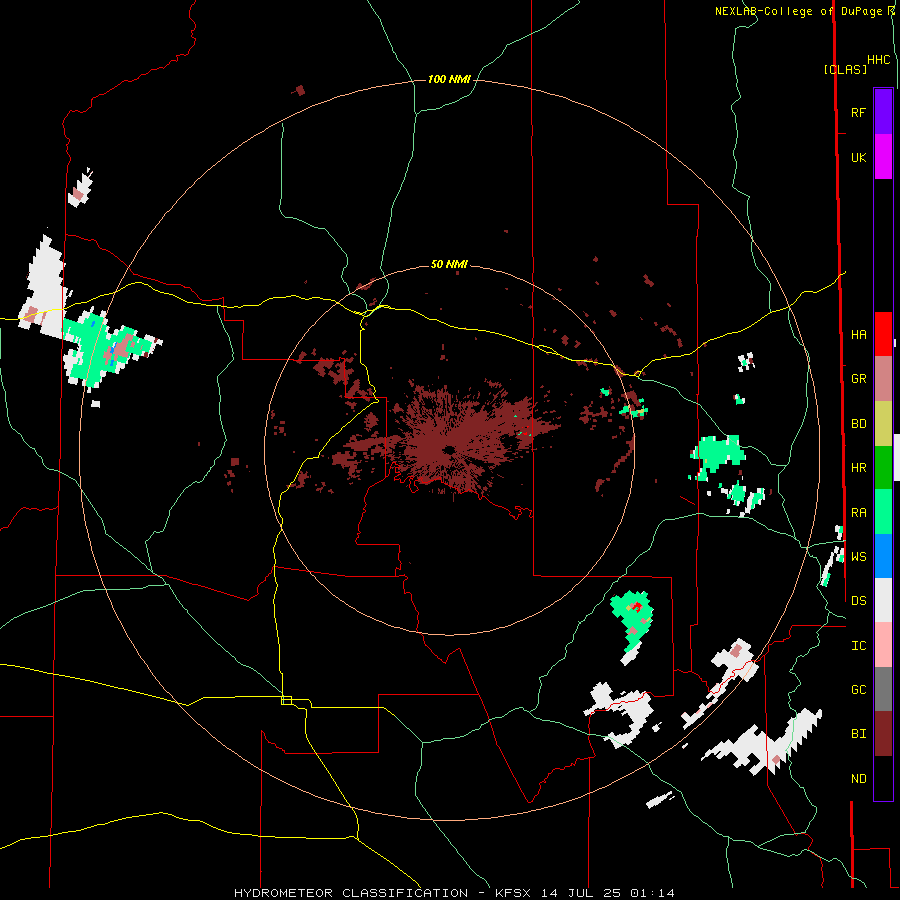900x900 pixels.
Task: Click the ND black legend swatch
Action: tap(883, 778)
